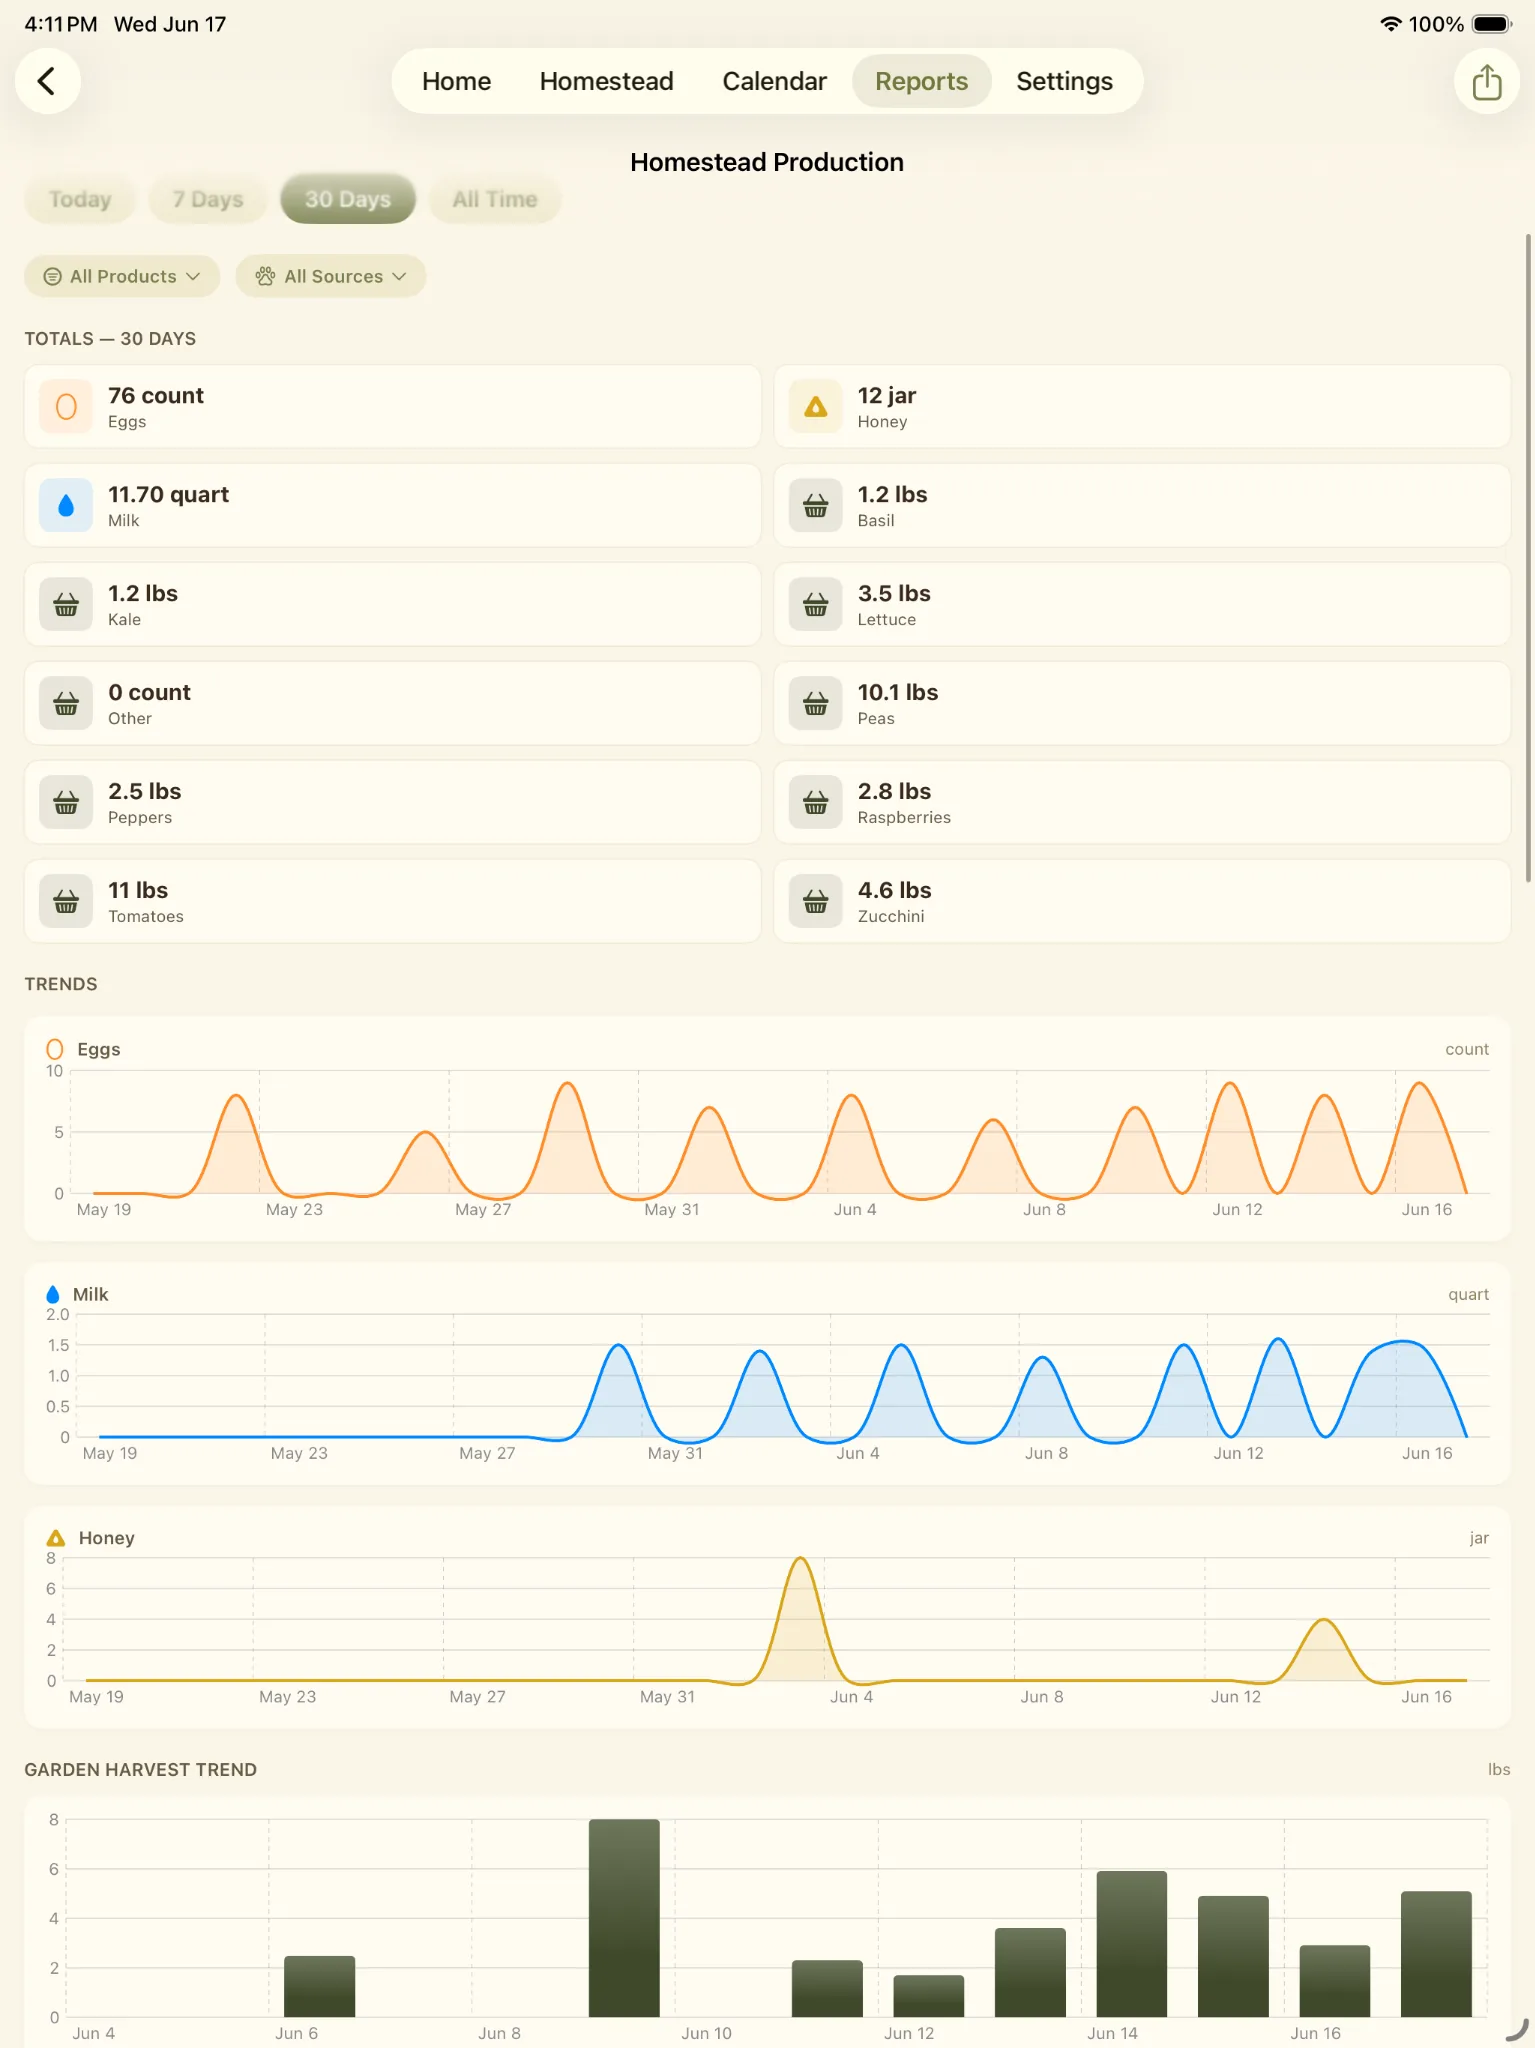Click the Milk droplet icon in totals
The width and height of the screenshot is (1535, 2048).
click(66, 506)
